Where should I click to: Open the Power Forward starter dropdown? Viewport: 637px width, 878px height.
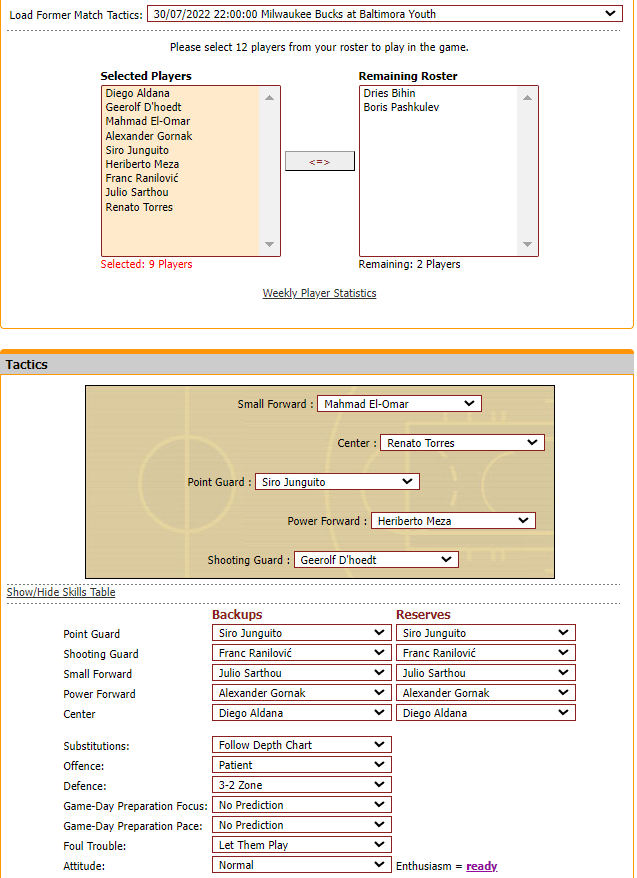(453, 521)
